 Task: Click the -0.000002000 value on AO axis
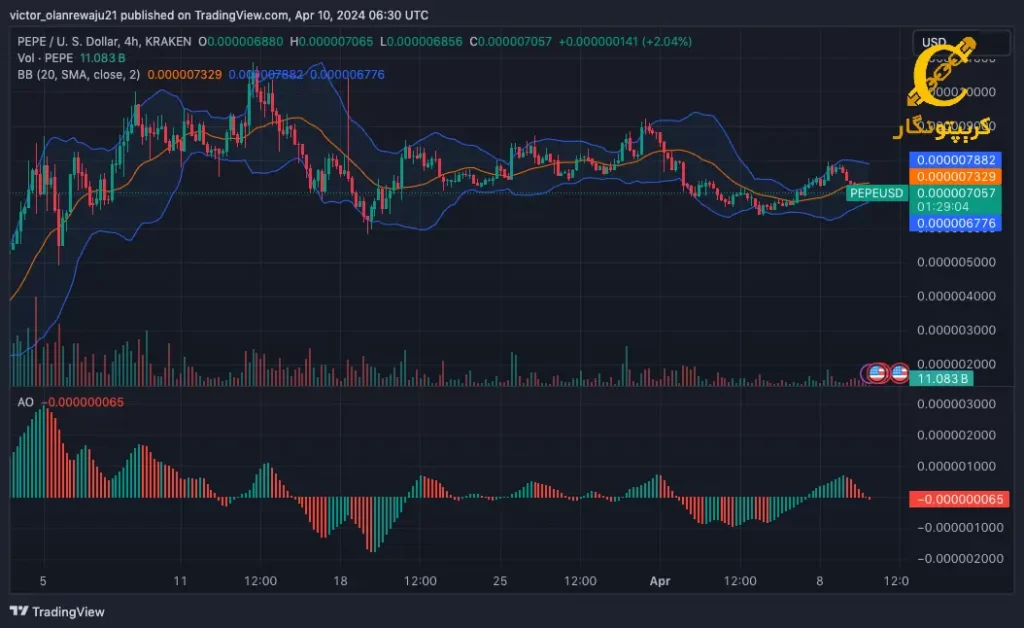[960, 559]
